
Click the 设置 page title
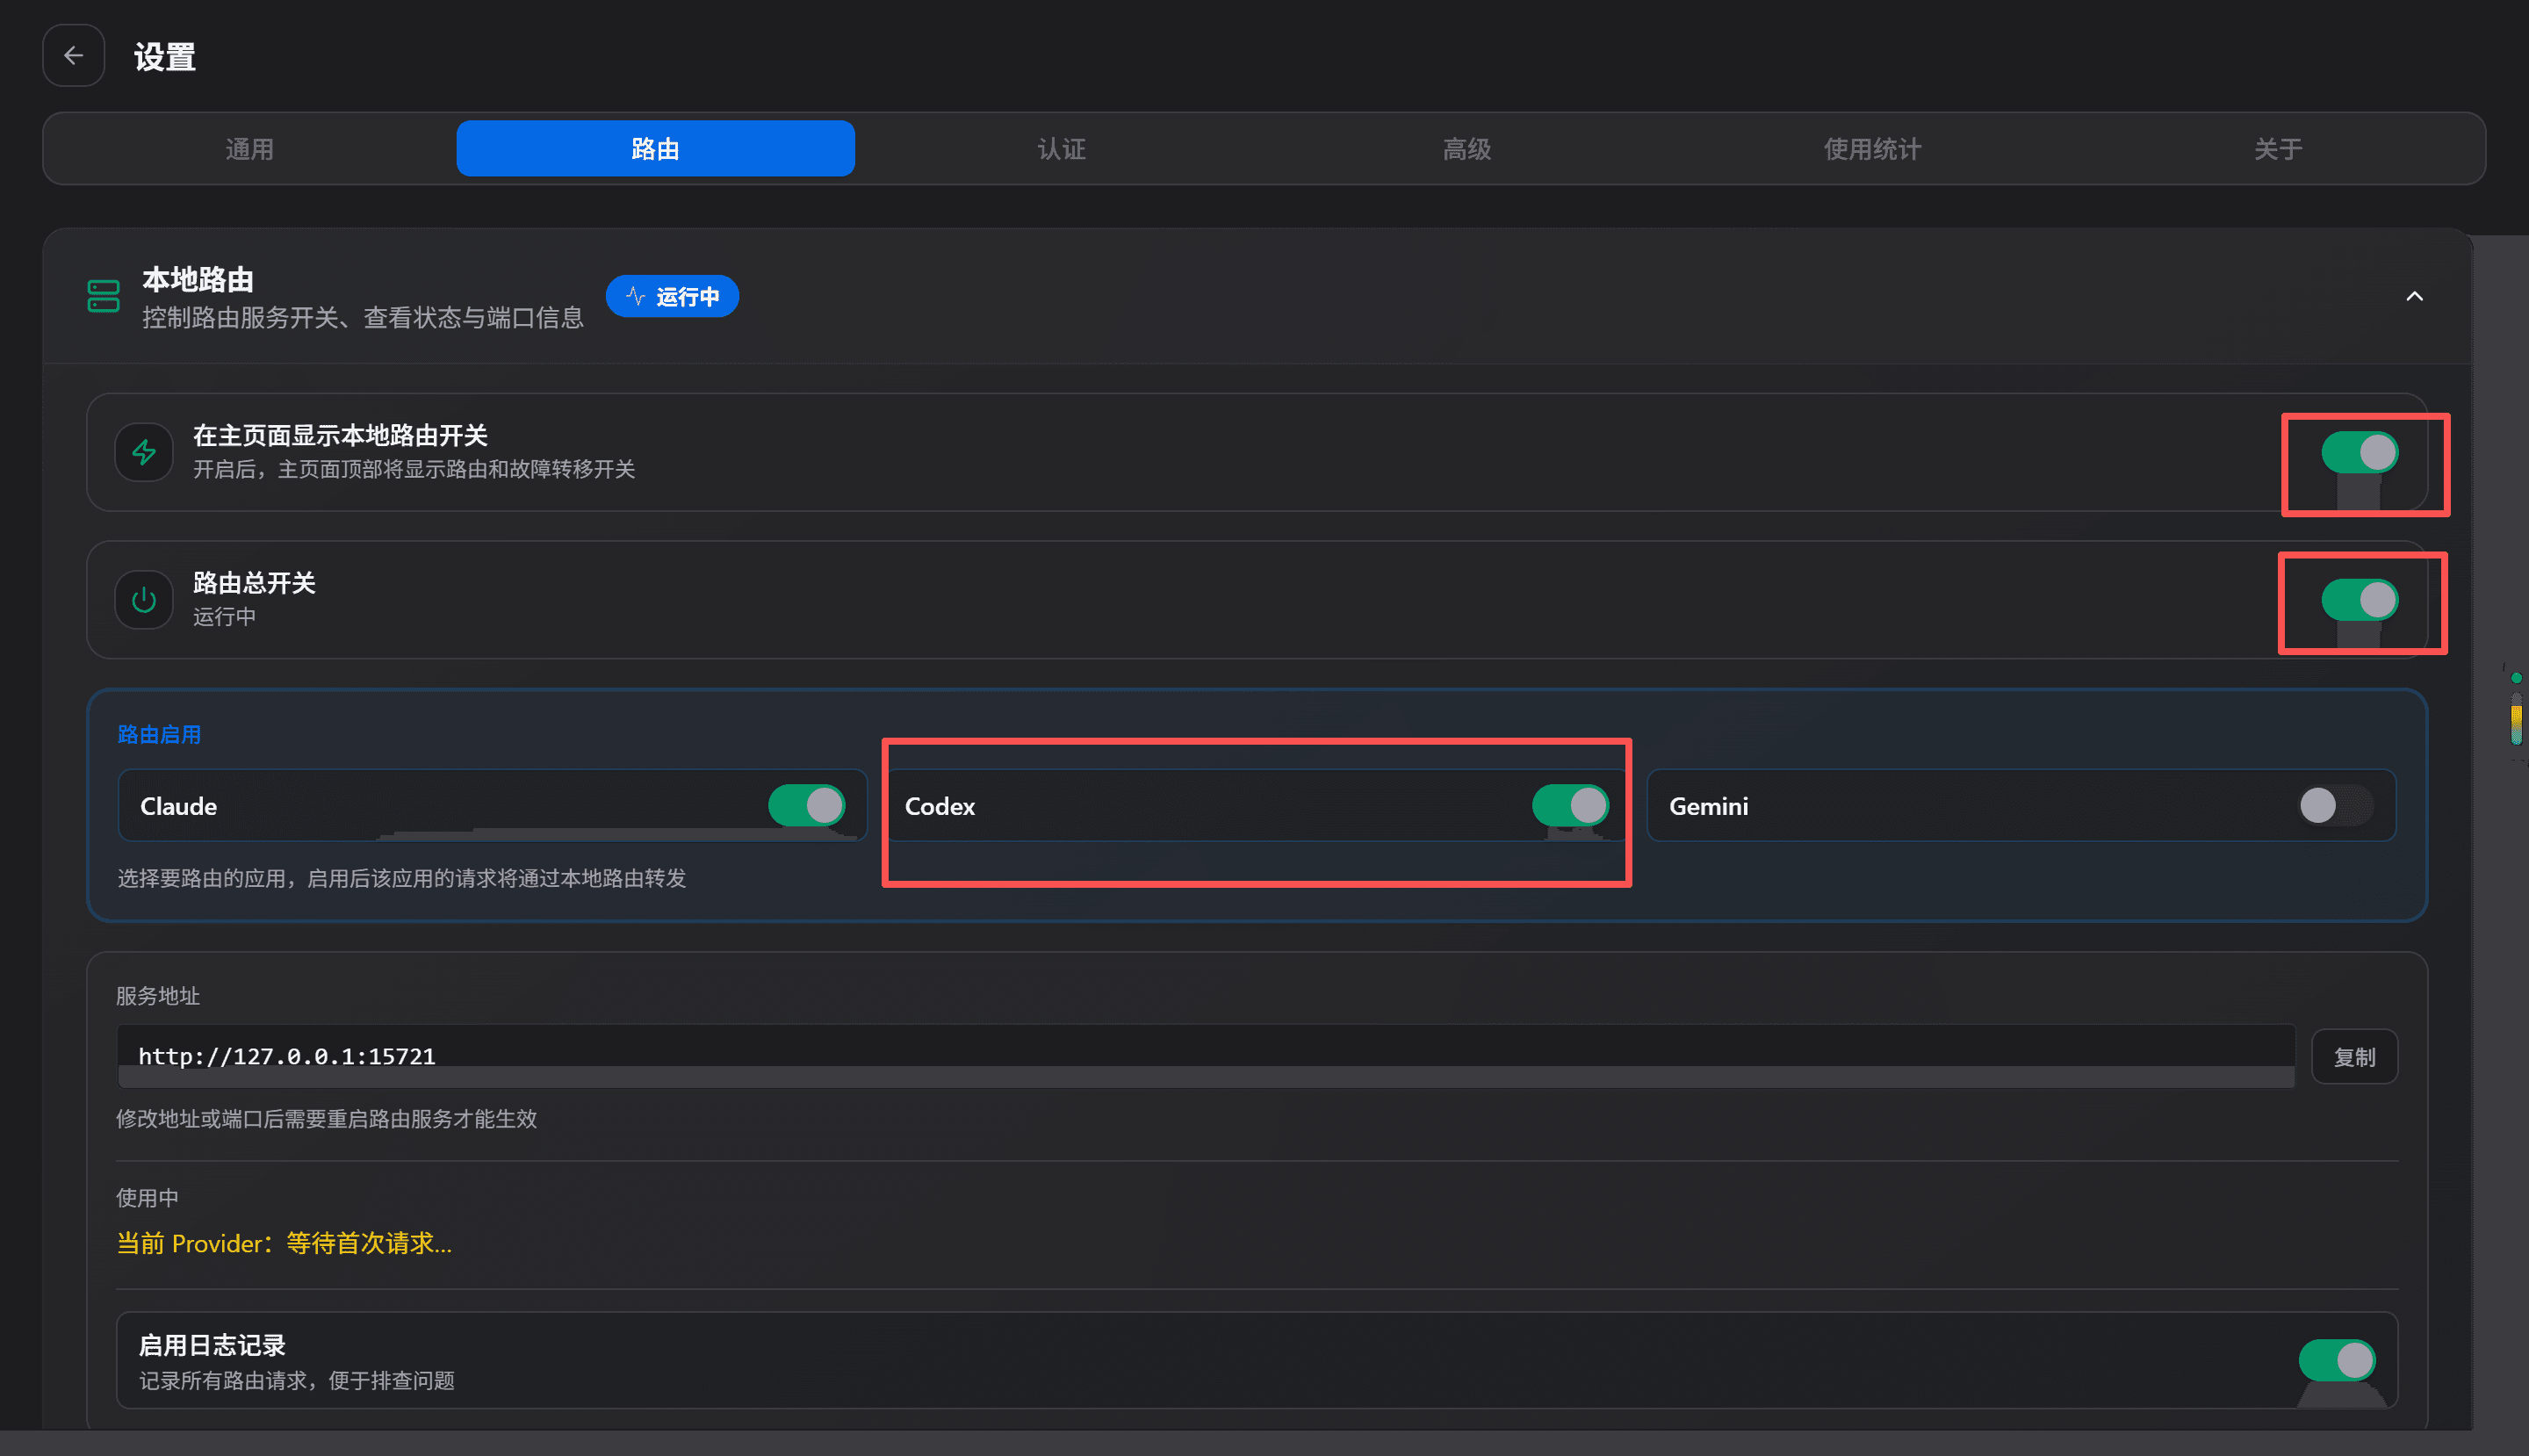pyautogui.click(x=165, y=57)
